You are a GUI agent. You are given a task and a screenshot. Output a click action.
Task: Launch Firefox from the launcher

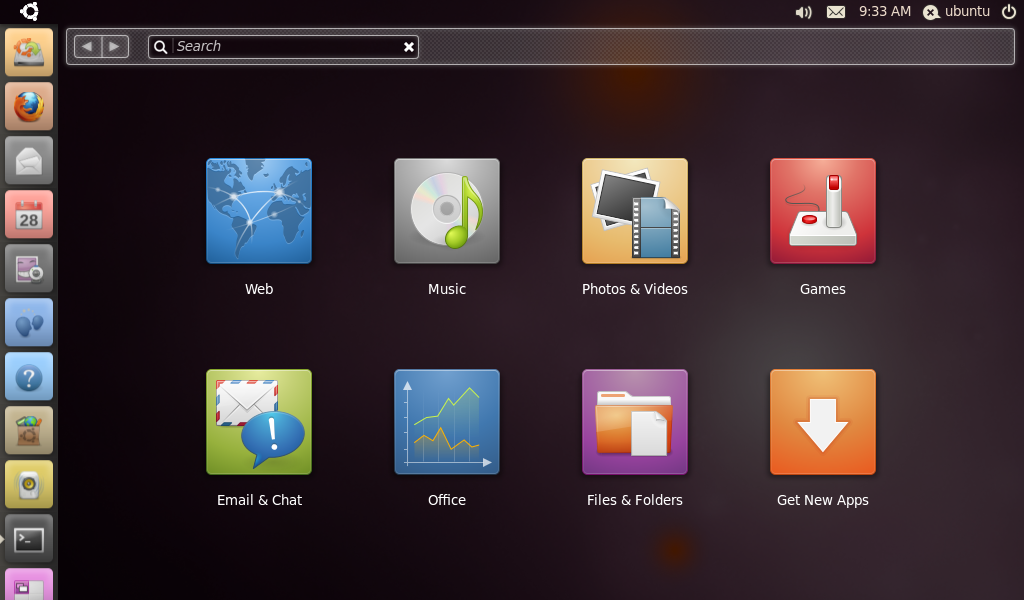tap(29, 106)
